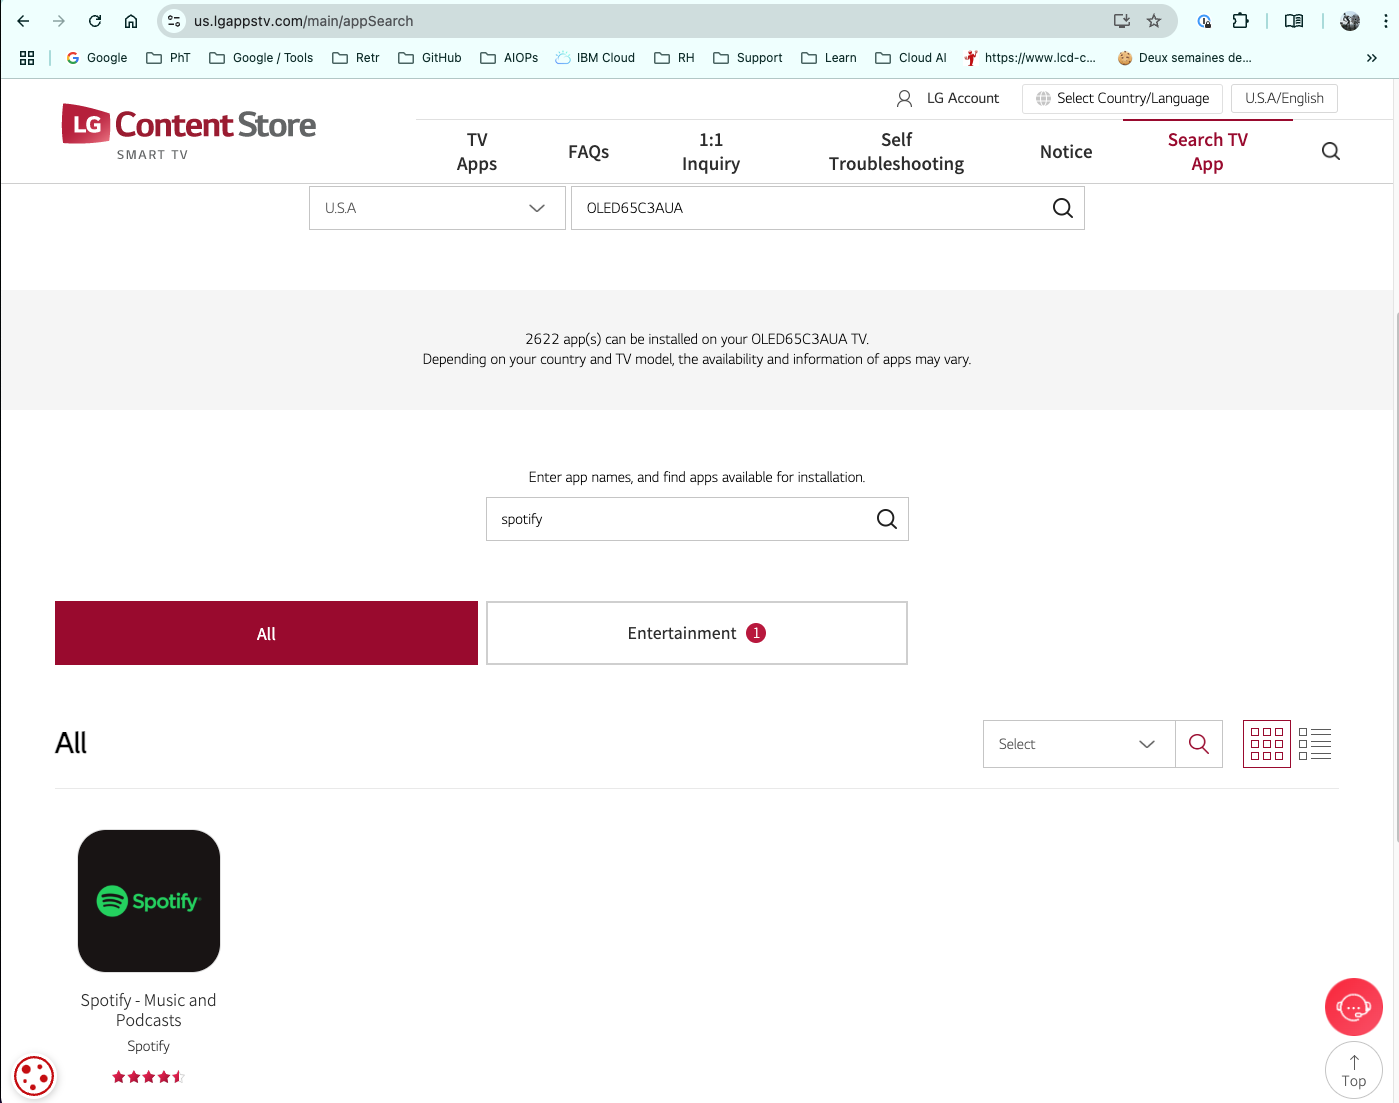The height and width of the screenshot is (1103, 1399).
Task: Click the blue extension icon in toolbar
Action: coord(1205,21)
